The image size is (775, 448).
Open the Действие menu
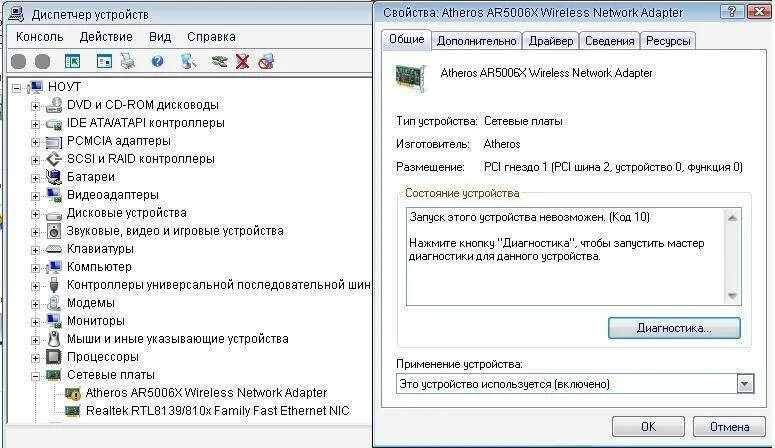106,37
